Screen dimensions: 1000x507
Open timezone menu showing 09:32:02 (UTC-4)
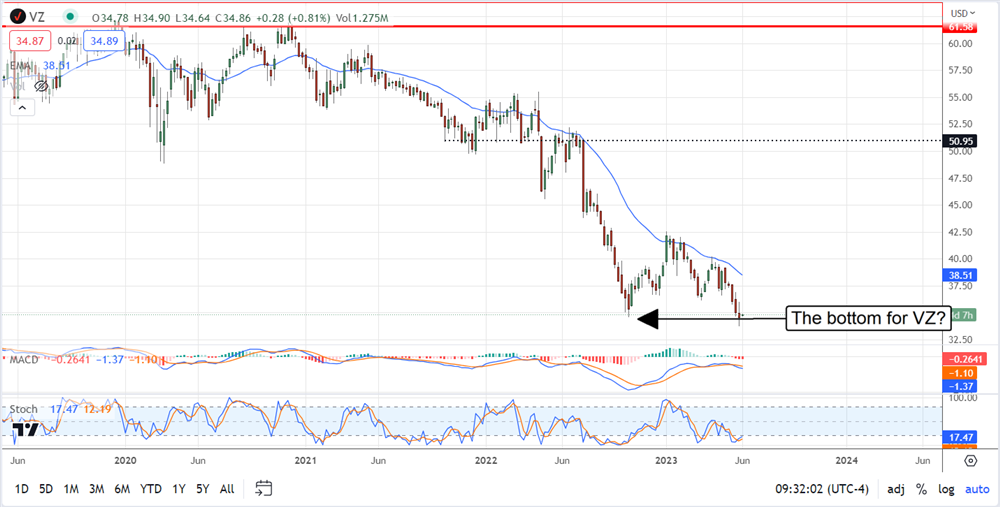[x=823, y=489]
